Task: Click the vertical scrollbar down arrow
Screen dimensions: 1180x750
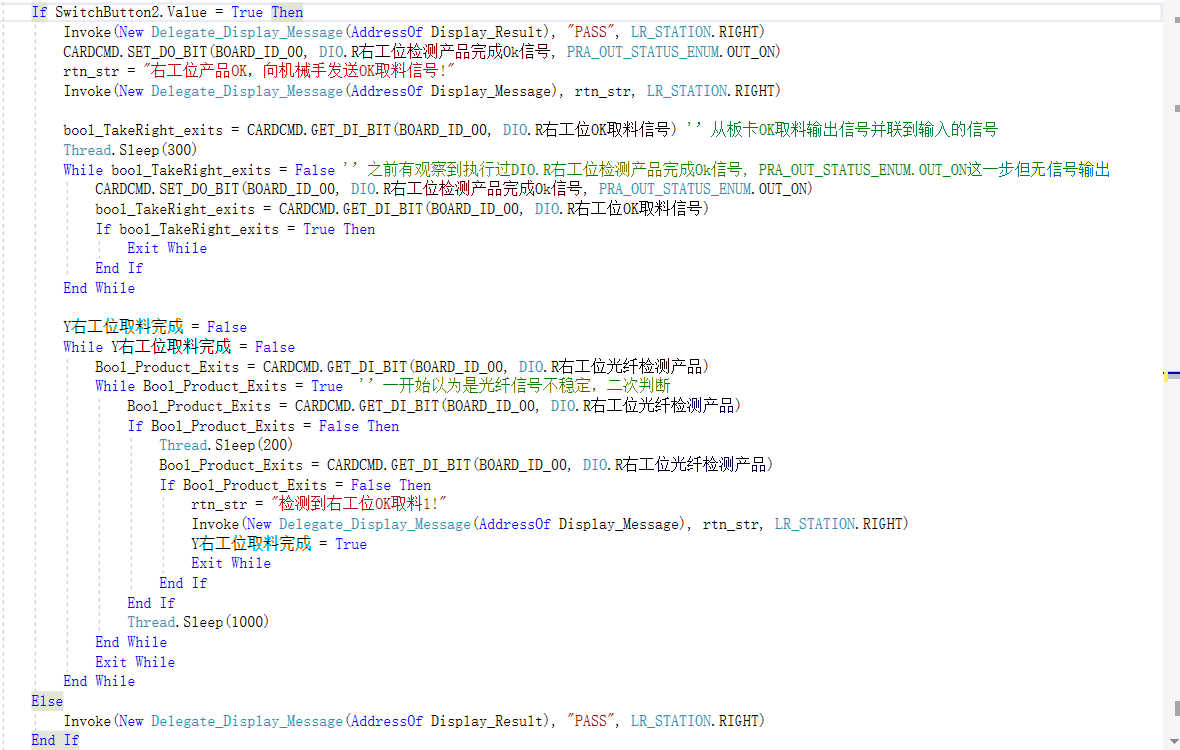Action: [1175, 742]
